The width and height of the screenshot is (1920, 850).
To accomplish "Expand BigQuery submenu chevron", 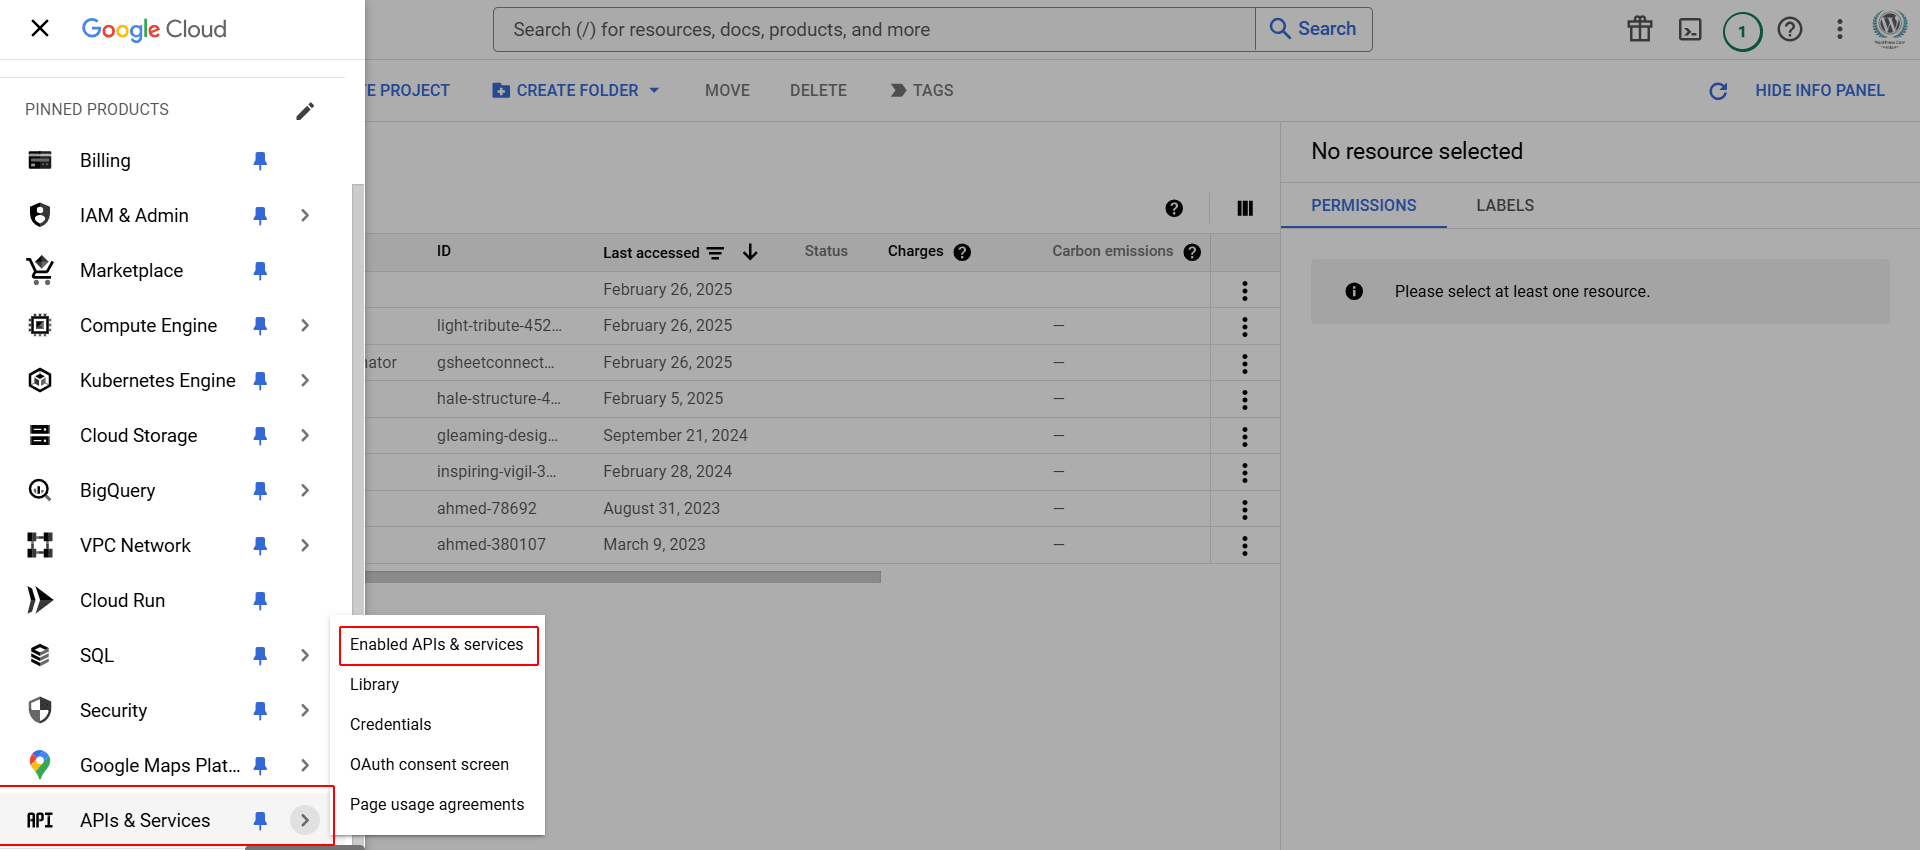I will [305, 490].
